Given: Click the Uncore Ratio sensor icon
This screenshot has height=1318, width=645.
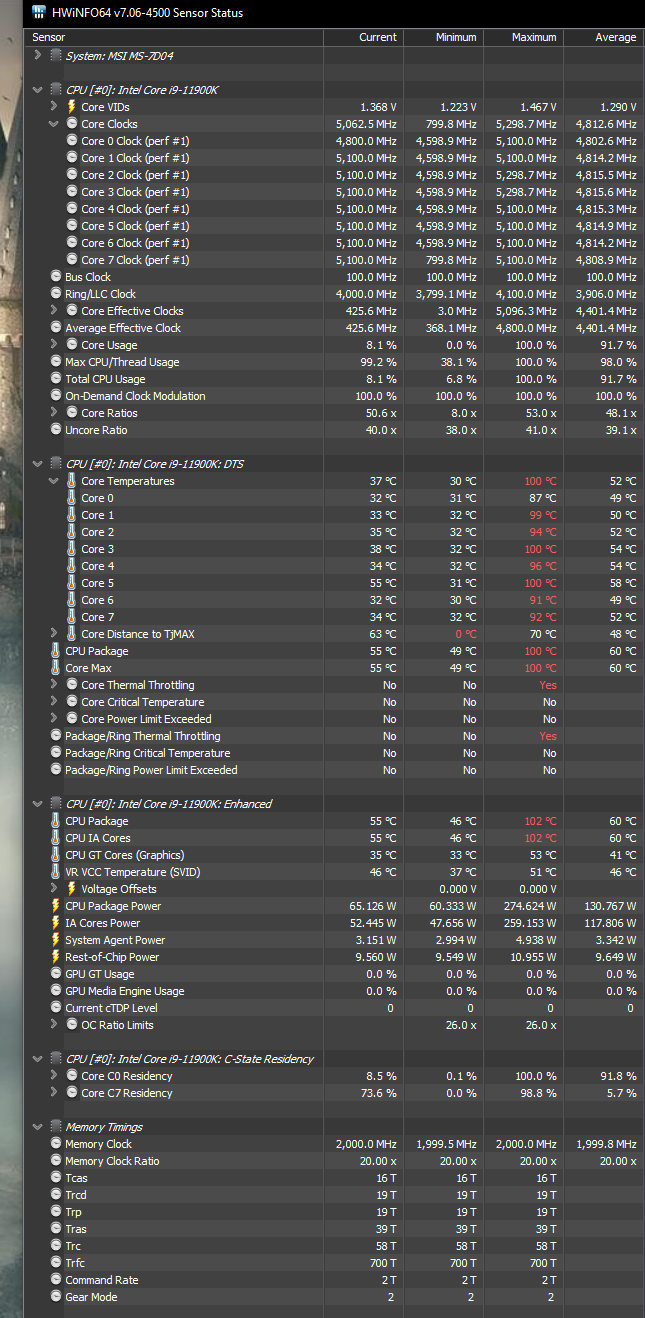Looking at the screenshot, I should tap(56, 430).
